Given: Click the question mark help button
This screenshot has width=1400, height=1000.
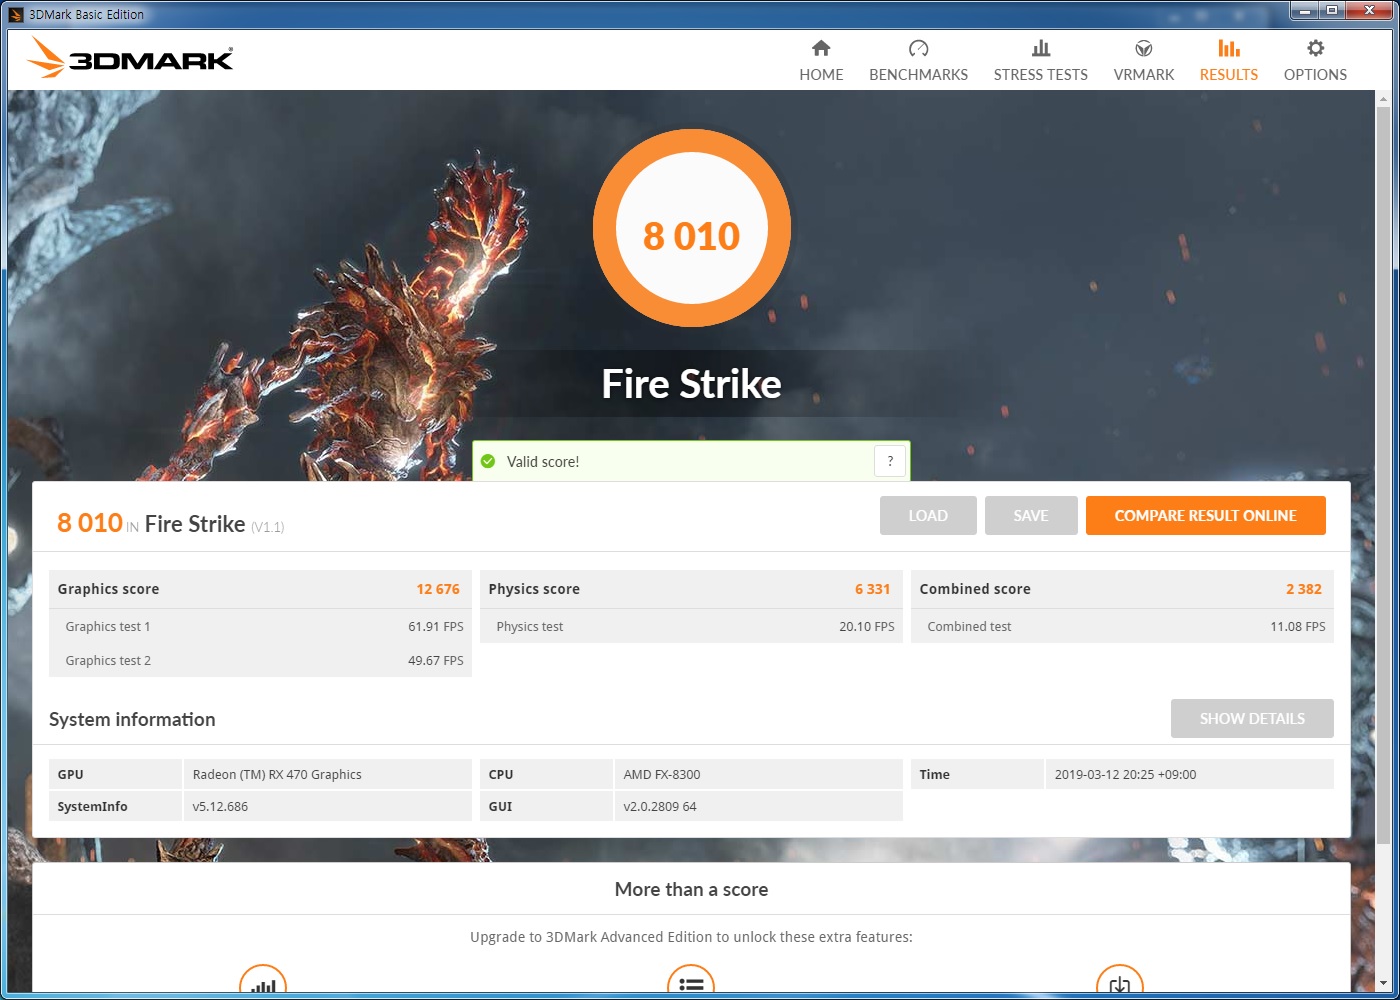Looking at the screenshot, I should (x=890, y=461).
